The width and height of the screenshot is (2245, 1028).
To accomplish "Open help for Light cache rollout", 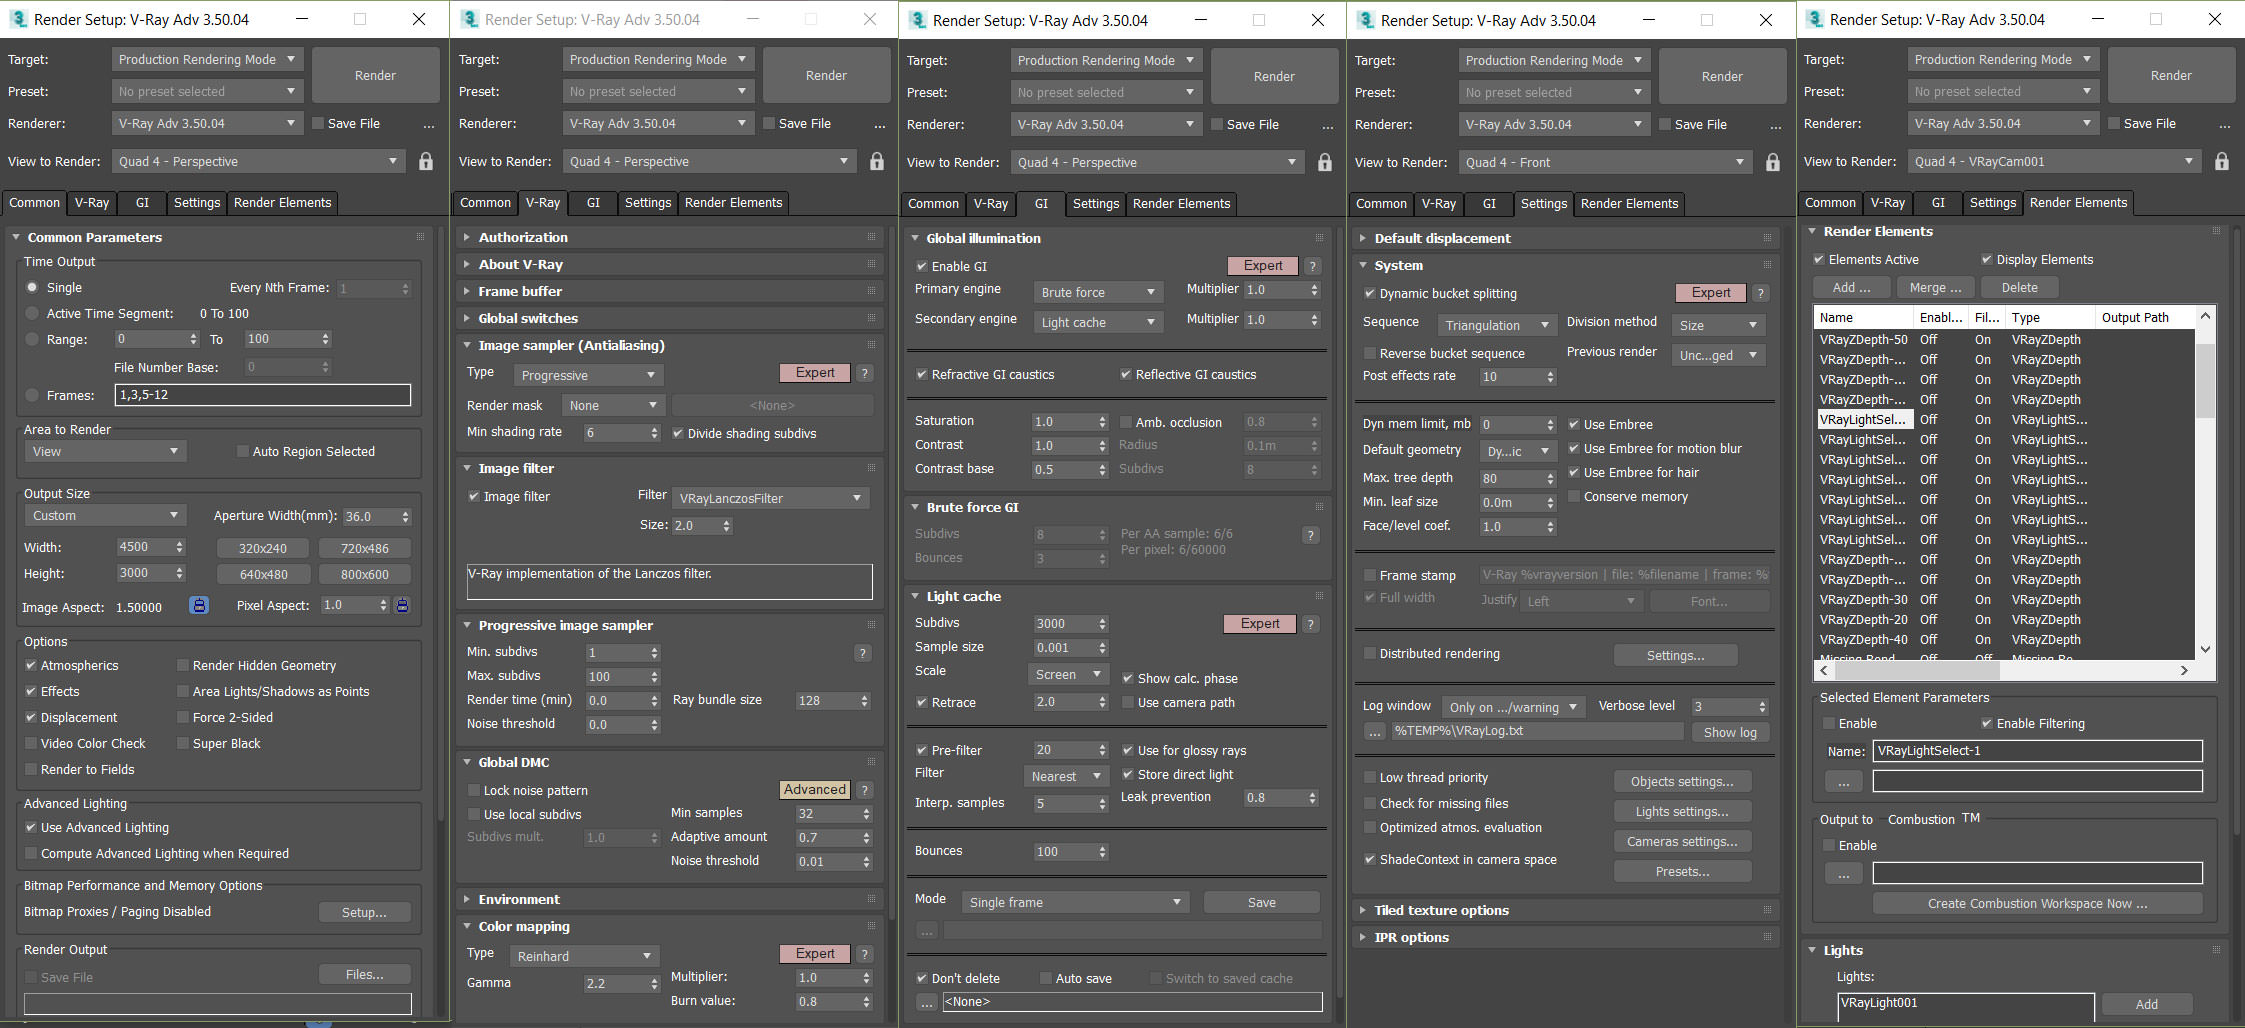I will tap(1310, 624).
